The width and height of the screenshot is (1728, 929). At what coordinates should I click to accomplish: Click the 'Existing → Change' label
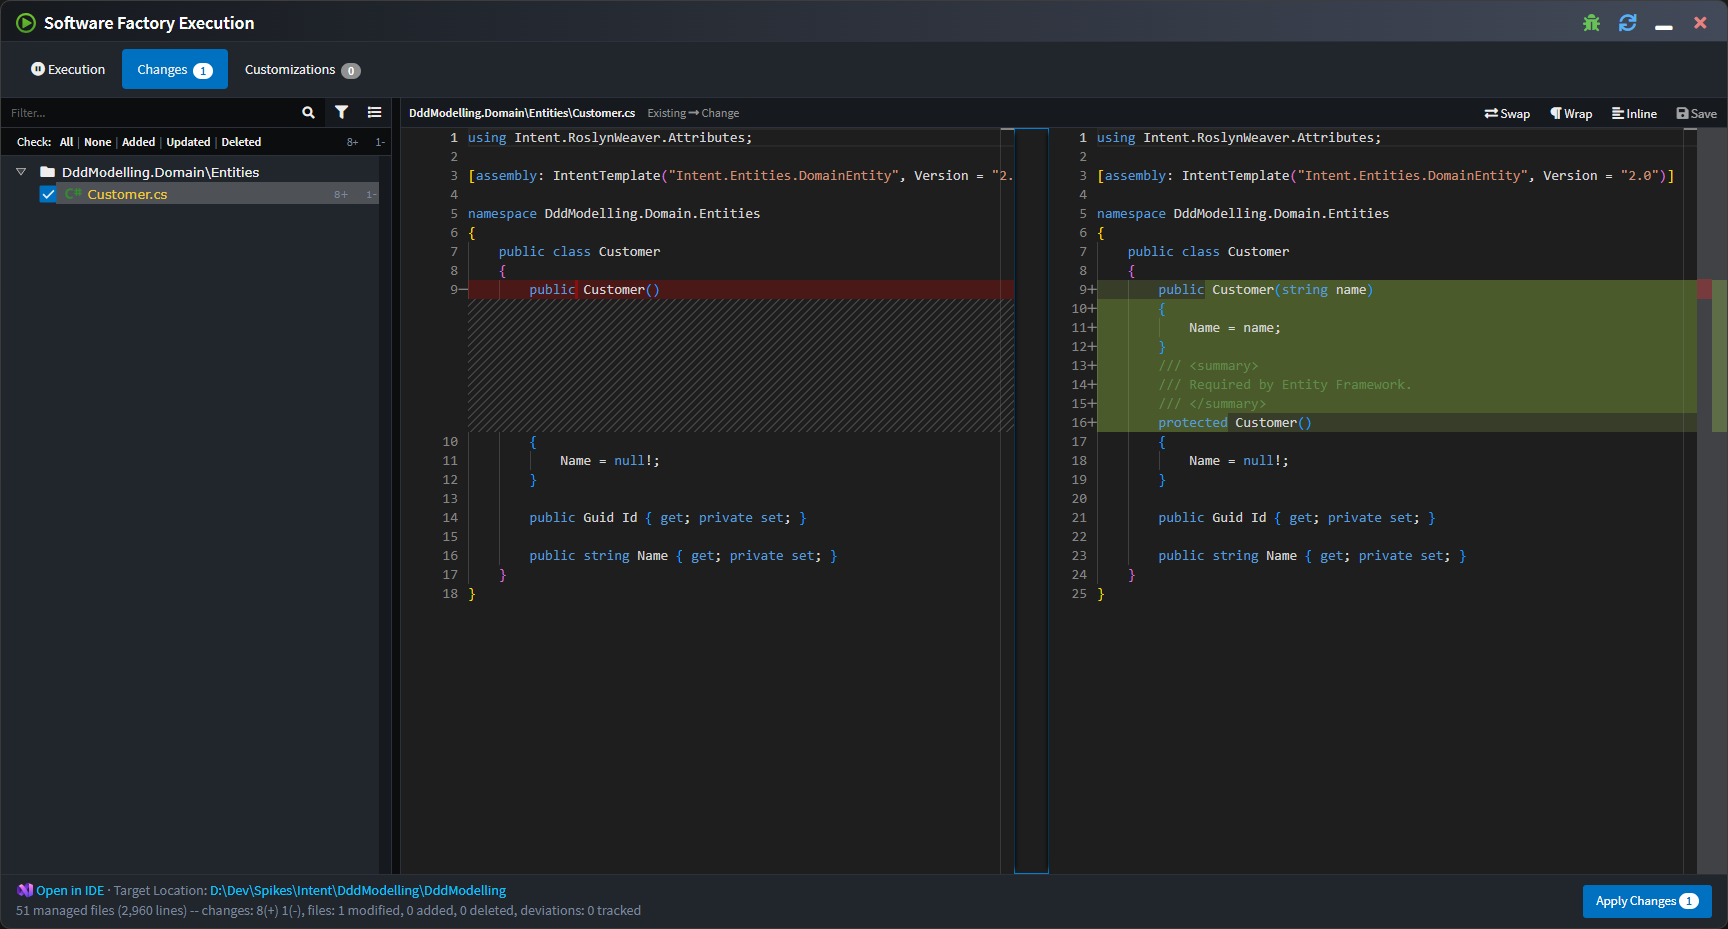coord(693,113)
